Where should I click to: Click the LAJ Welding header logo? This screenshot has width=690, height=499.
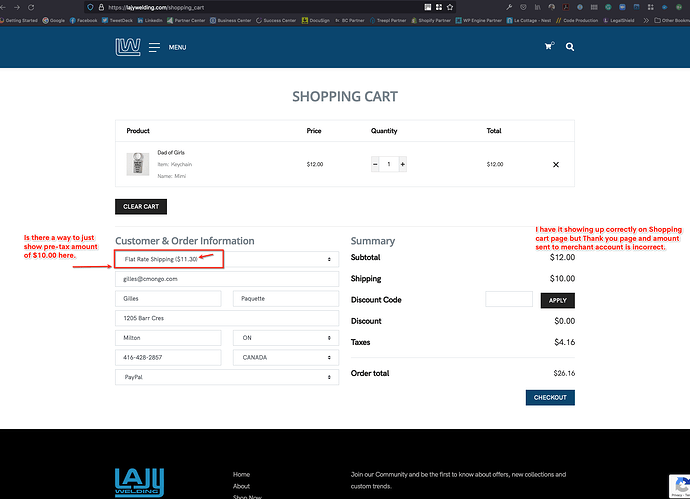[x=127, y=46]
